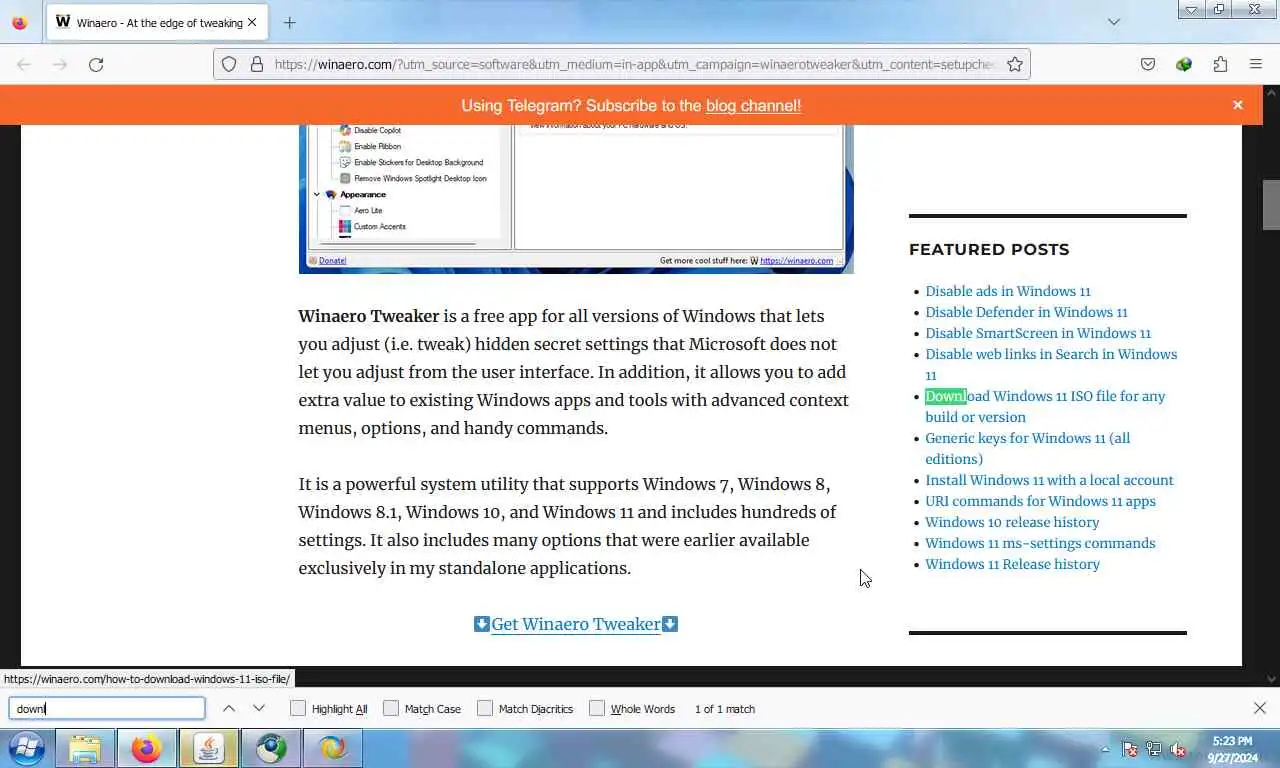Open Disable ads in Windows 11 post

pos(1008,291)
